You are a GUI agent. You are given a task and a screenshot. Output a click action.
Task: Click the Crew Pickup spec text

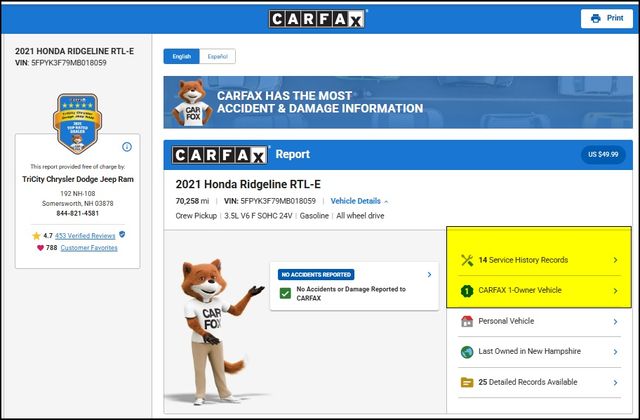[196, 216]
